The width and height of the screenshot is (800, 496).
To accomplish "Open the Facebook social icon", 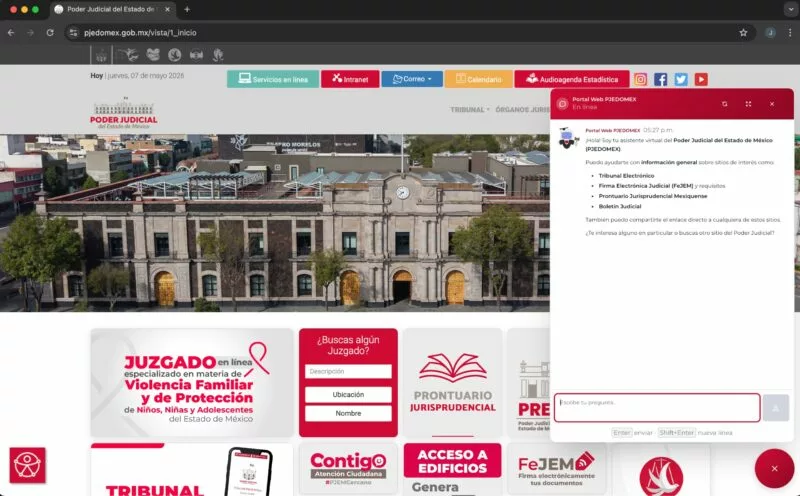I will pyautogui.click(x=661, y=79).
